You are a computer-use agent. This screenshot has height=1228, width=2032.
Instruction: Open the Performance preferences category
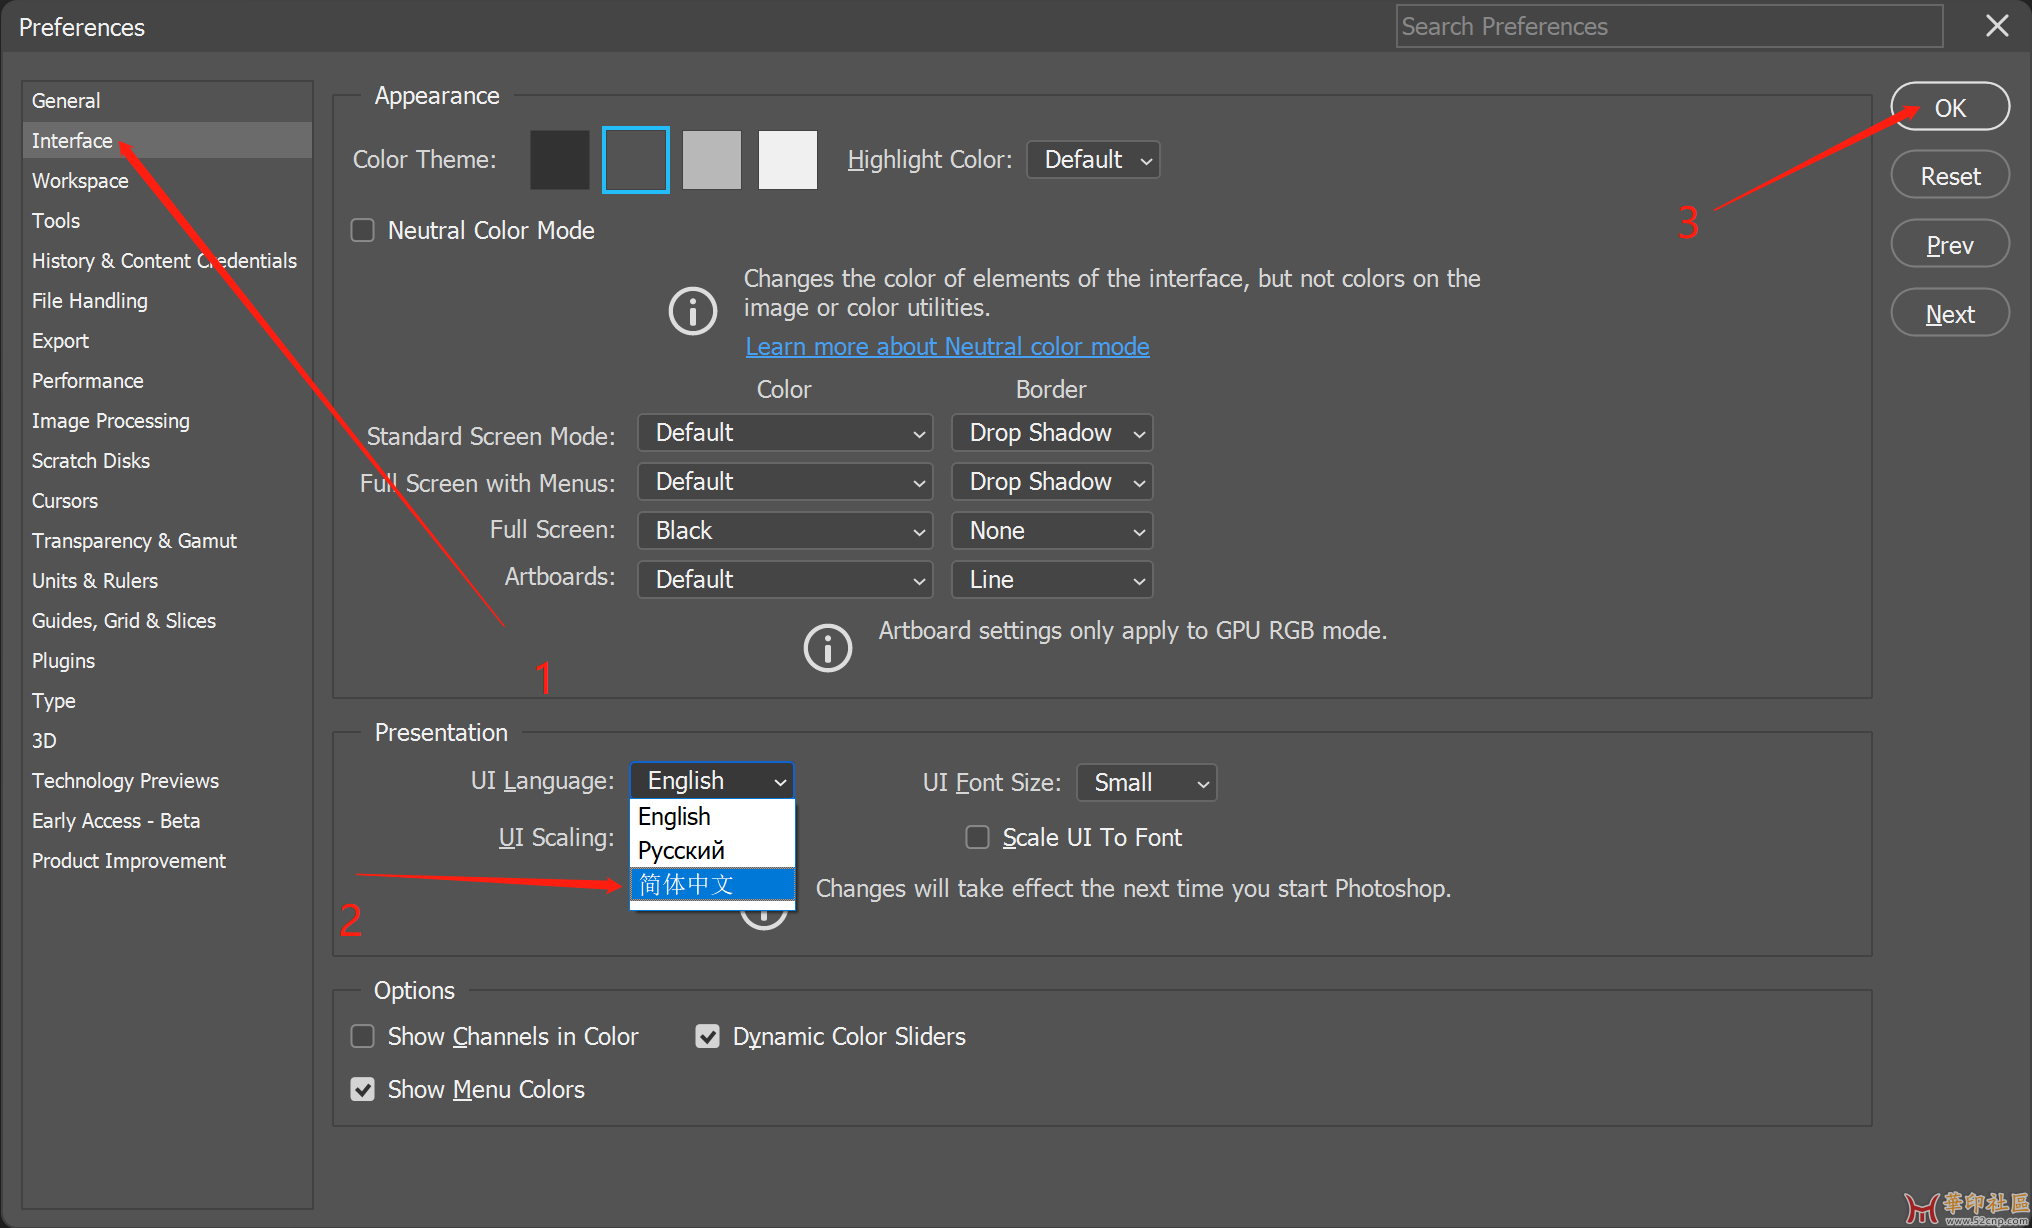pos(88,381)
